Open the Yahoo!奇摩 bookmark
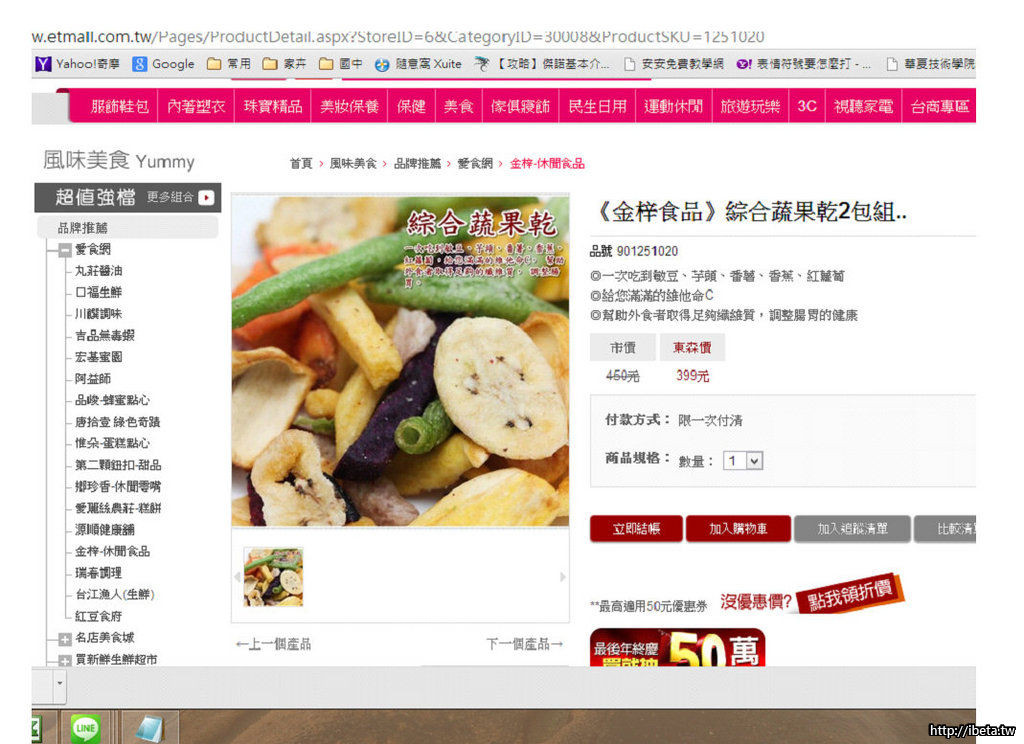1024x744 pixels. click(x=77, y=64)
